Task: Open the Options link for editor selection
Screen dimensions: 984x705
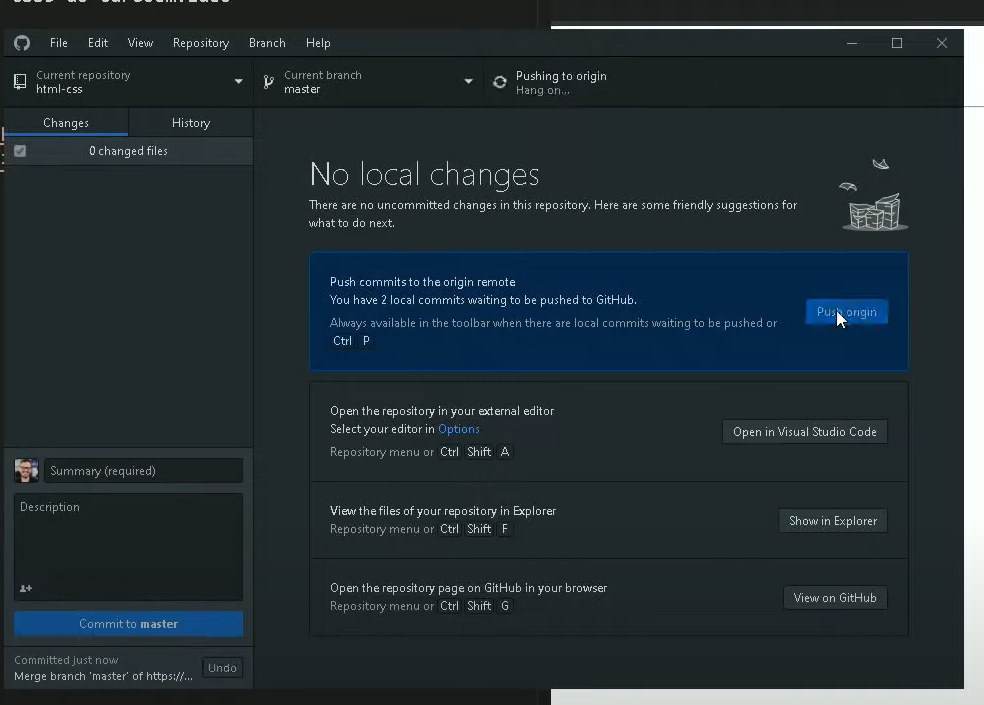Action: [459, 429]
